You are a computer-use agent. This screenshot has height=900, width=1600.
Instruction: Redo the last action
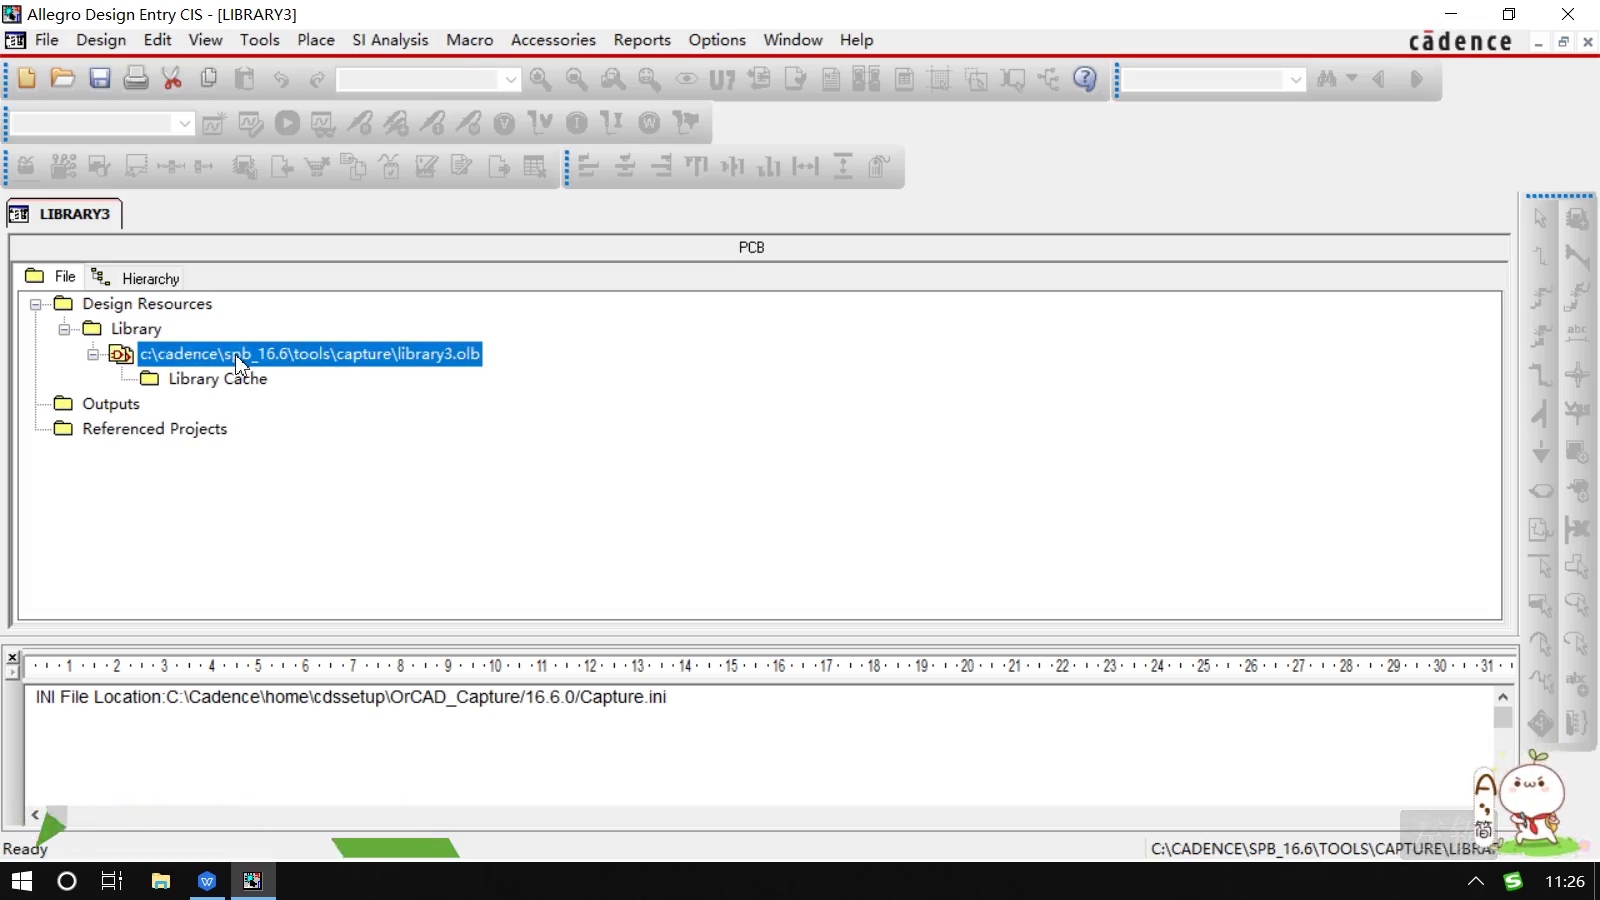coord(317,79)
